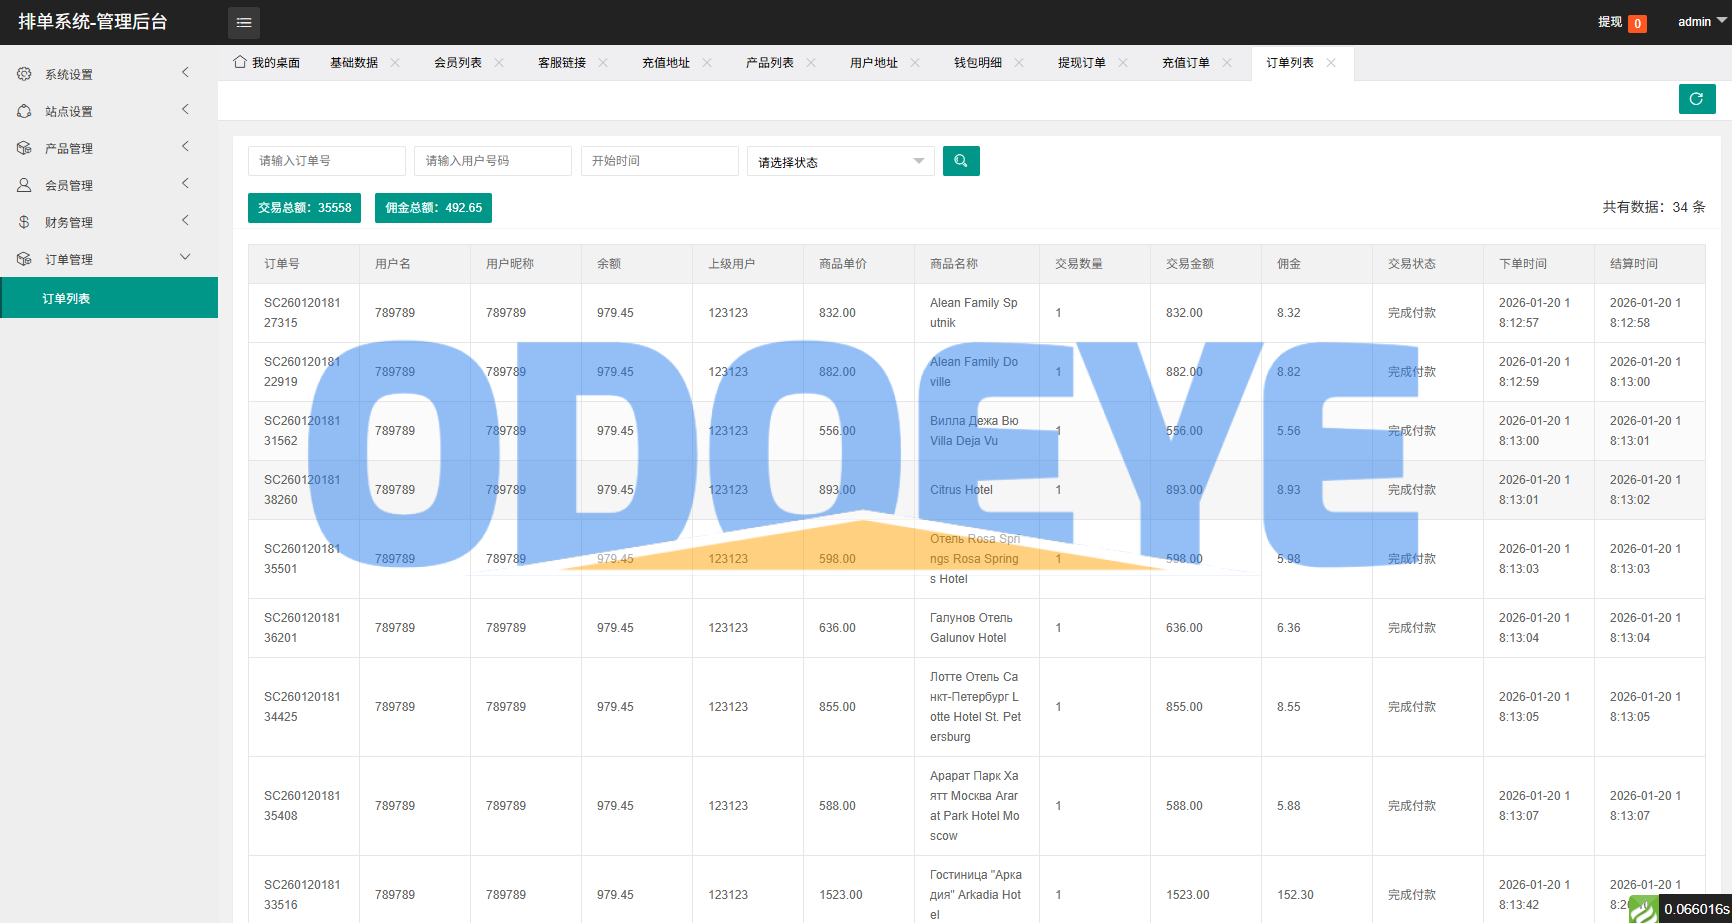Click the magnifier search button
The height and width of the screenshot is (923, 1732).
pyautogui.click(x=960, y=161)
